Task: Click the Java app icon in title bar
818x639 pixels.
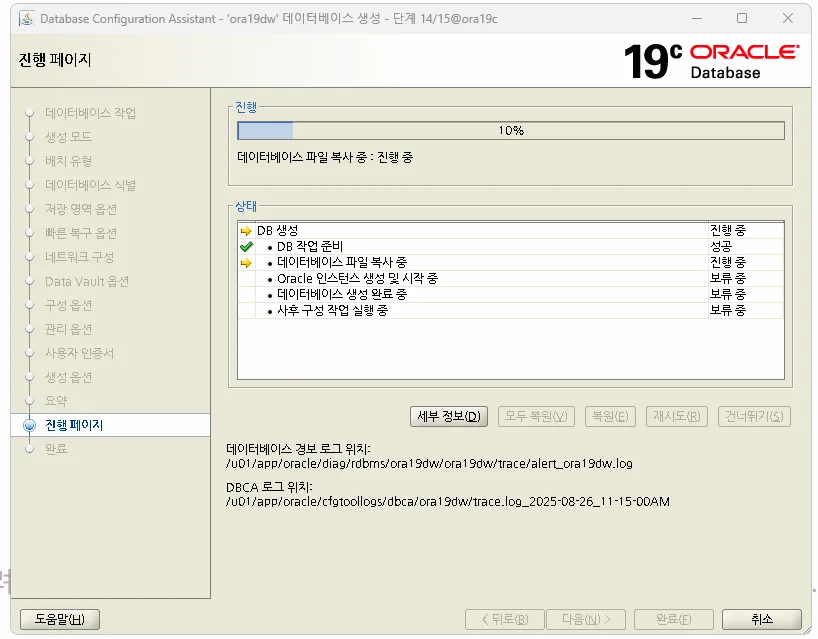Action: point(27,18)
